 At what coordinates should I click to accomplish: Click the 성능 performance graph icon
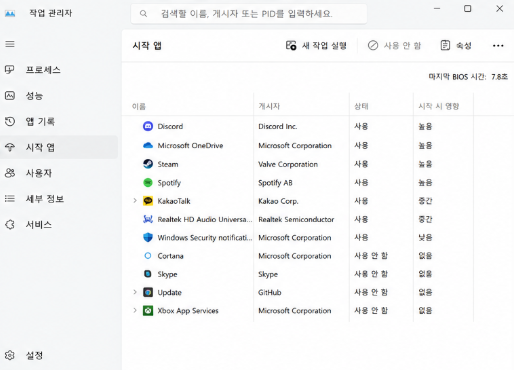10,96
